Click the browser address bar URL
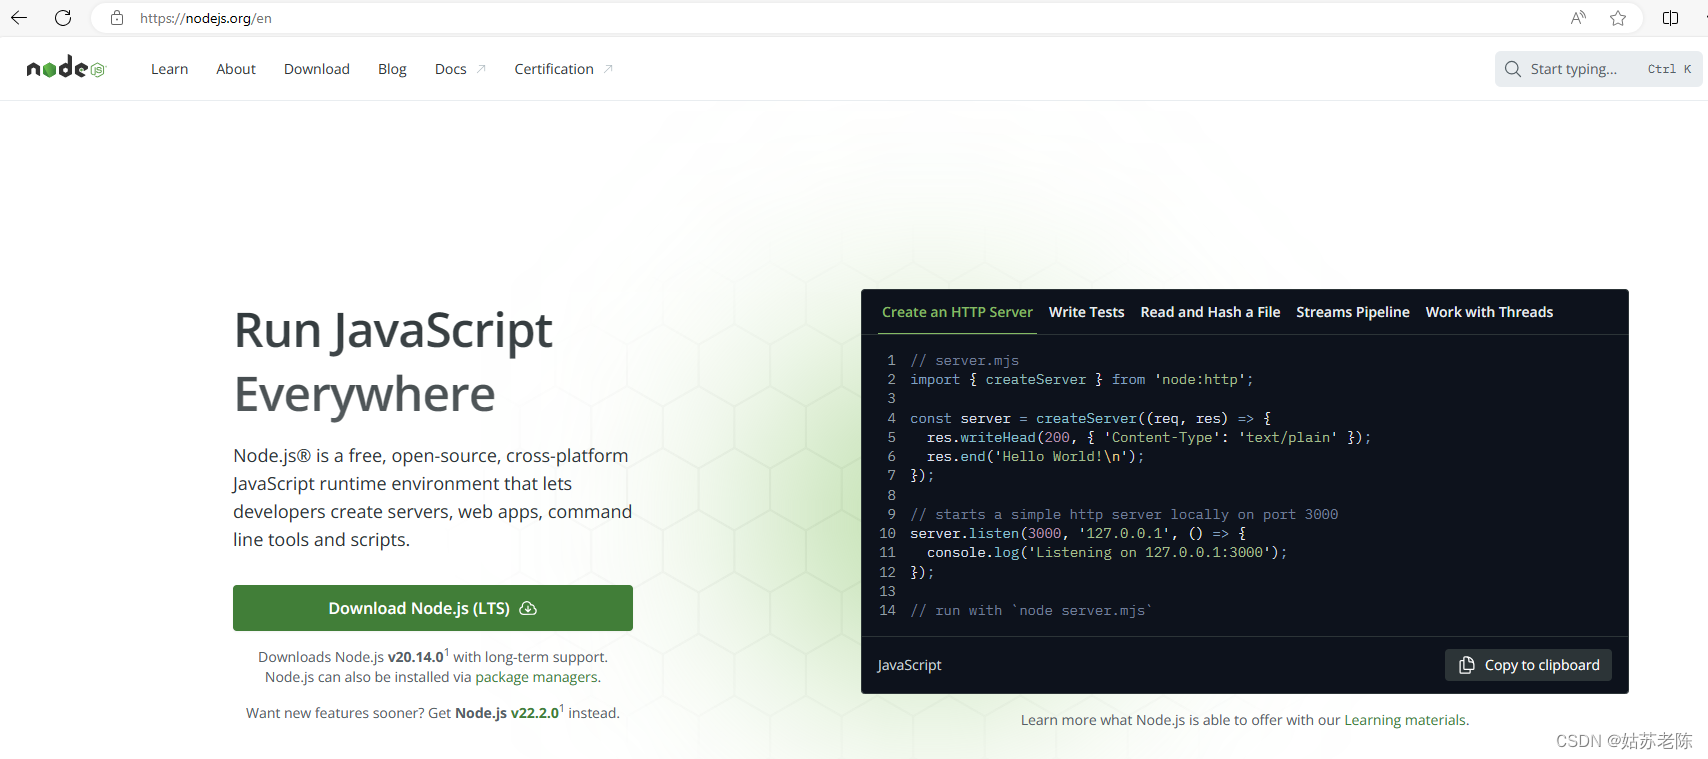Image resolution: width=1708 pixels, height=759 pixels. tap(206, 18)
